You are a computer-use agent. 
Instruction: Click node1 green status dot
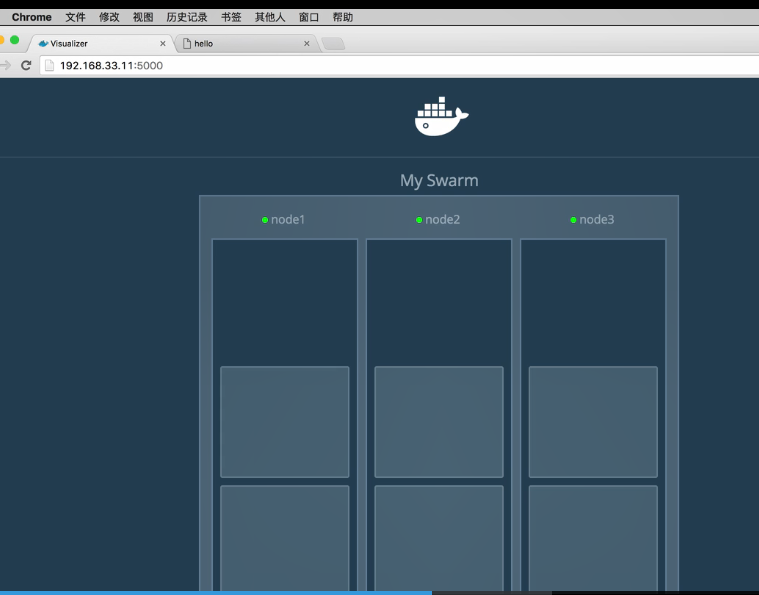tap(265, 220)
